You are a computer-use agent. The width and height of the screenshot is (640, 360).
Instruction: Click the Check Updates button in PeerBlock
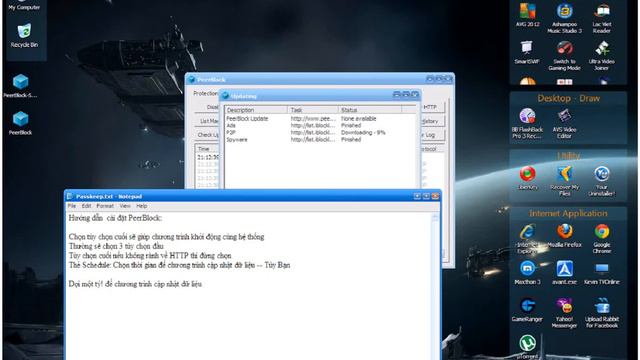coord(207,135)
